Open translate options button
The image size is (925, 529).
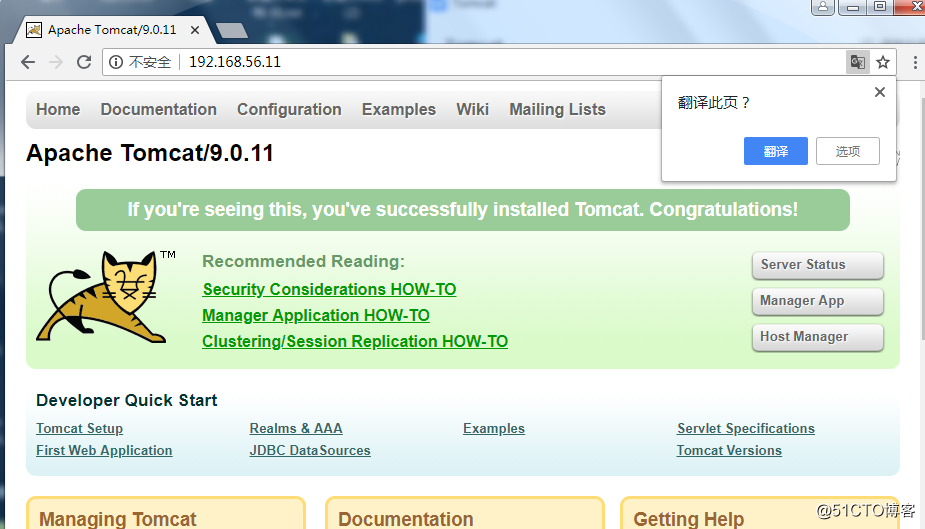coord(848,151)
